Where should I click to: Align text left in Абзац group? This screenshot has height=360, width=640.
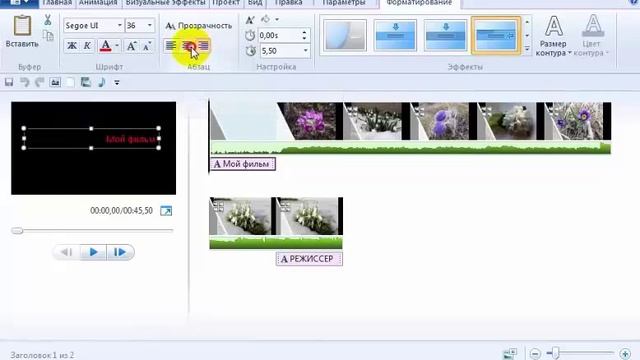click(x=171, y=46)
